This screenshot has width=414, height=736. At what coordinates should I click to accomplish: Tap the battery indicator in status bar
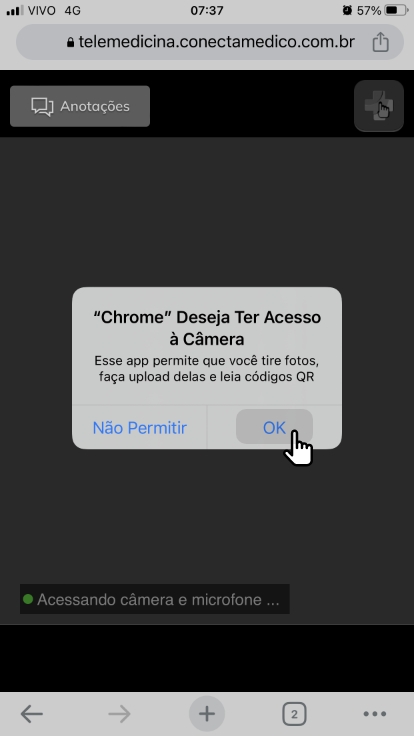click(x=396, y=10)
